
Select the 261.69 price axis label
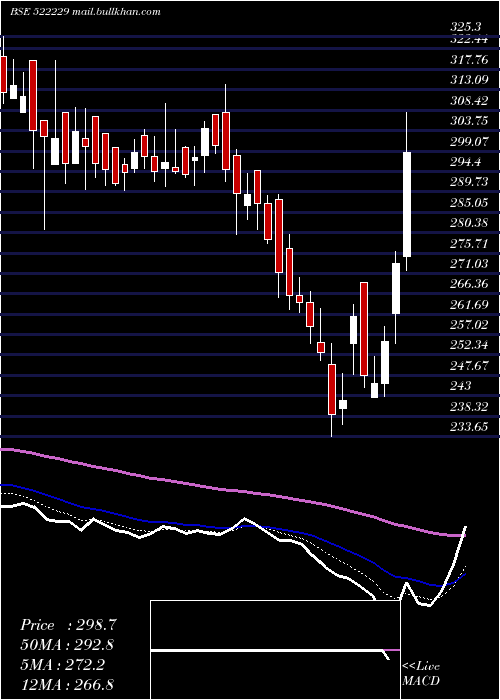pos(469,305)
